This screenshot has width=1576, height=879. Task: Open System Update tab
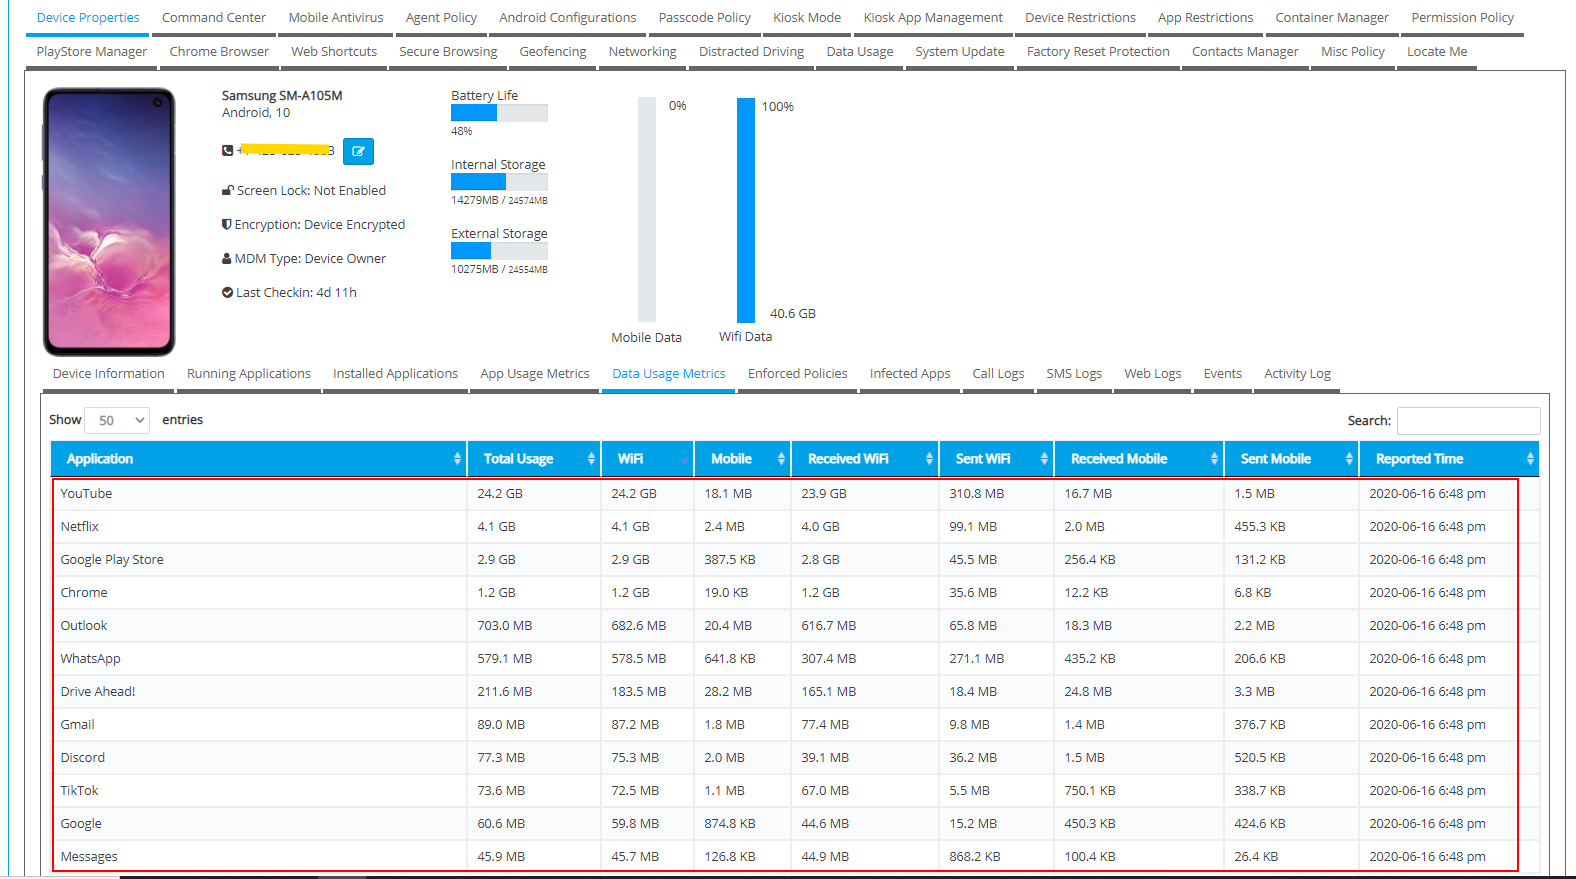coord(960,52)
